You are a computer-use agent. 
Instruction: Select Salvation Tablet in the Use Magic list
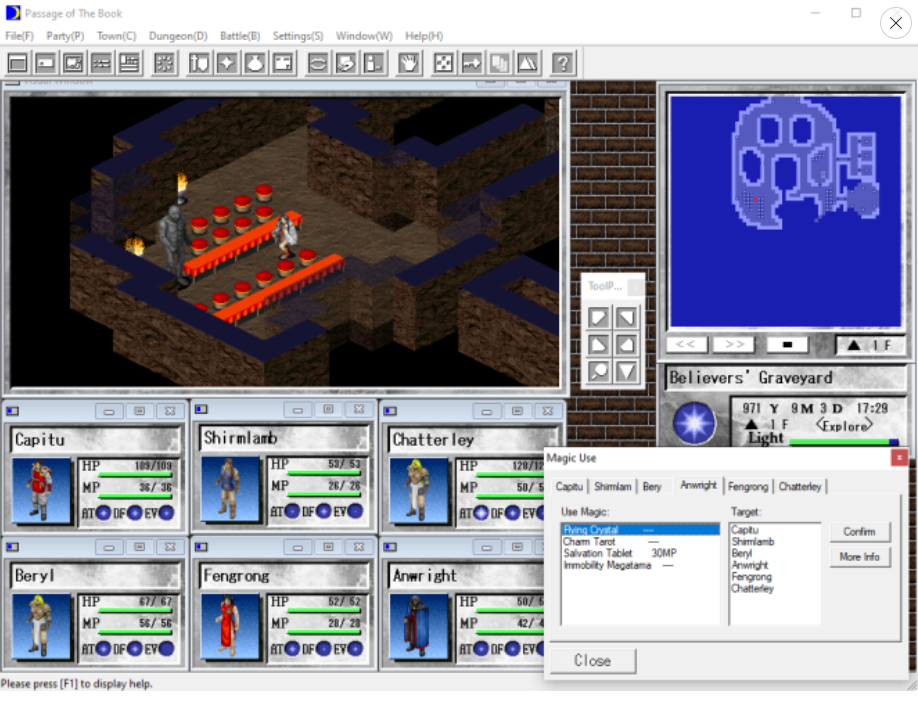tap(598, 553)
